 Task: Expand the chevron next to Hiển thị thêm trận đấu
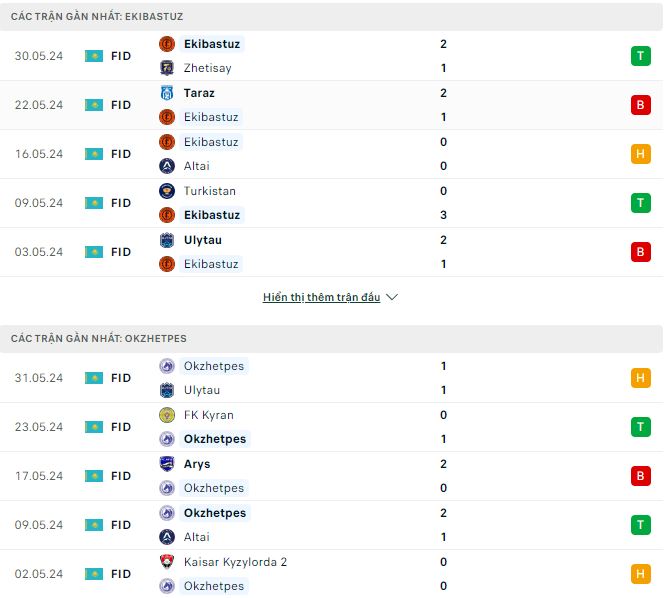392,297
